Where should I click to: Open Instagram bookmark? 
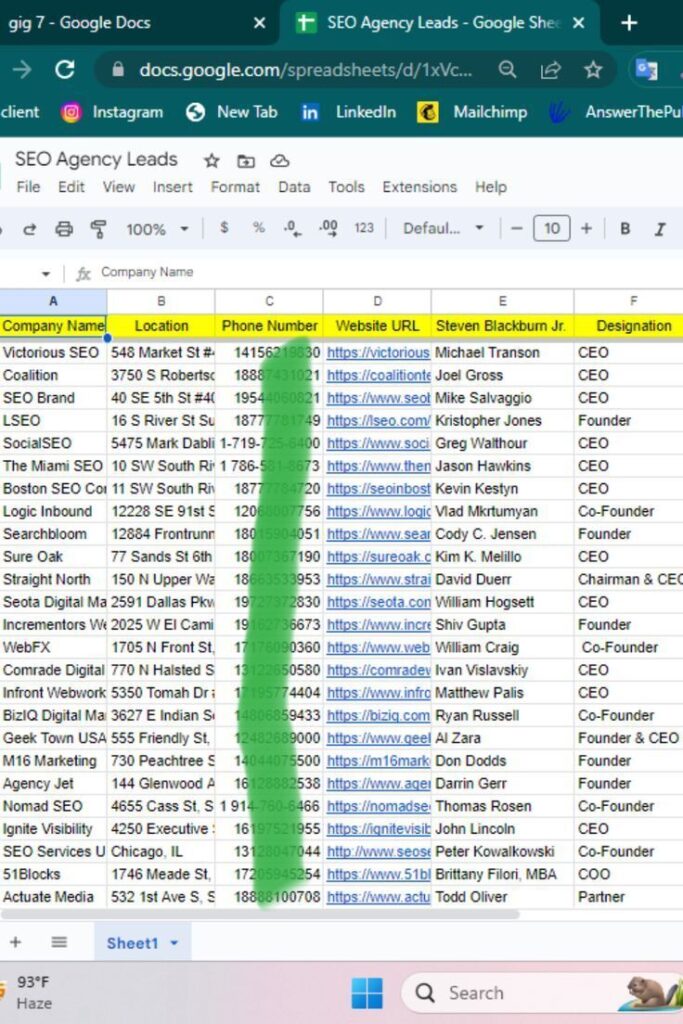click(x=112, y=112)
